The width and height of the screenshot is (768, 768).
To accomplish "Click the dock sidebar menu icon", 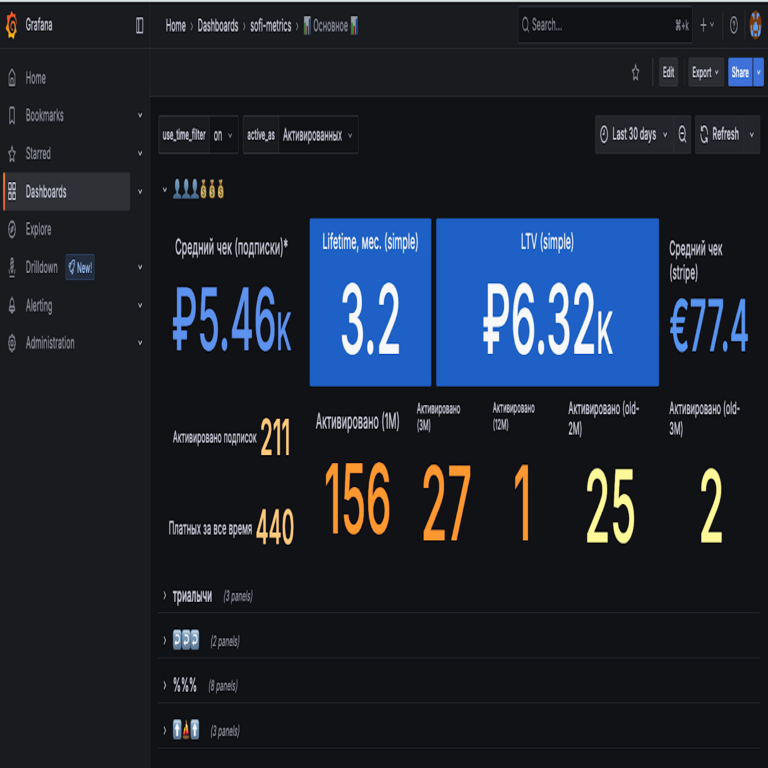I will click(x=139, y=26).
